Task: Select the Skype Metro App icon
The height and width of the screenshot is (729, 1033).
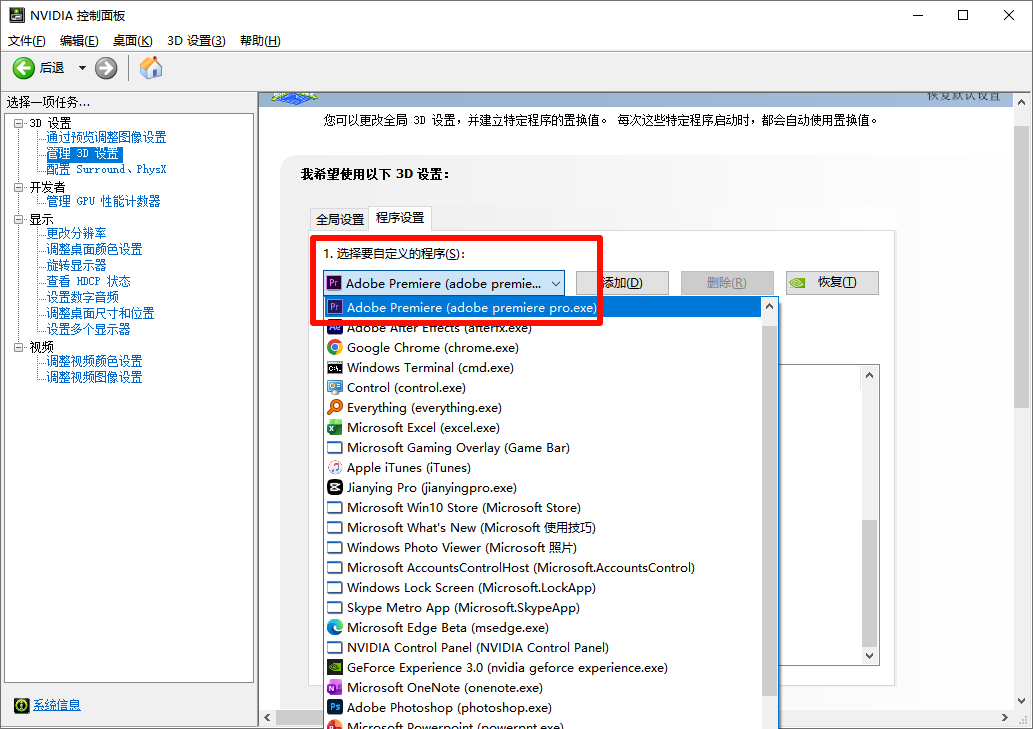Action: coord(335,608)
